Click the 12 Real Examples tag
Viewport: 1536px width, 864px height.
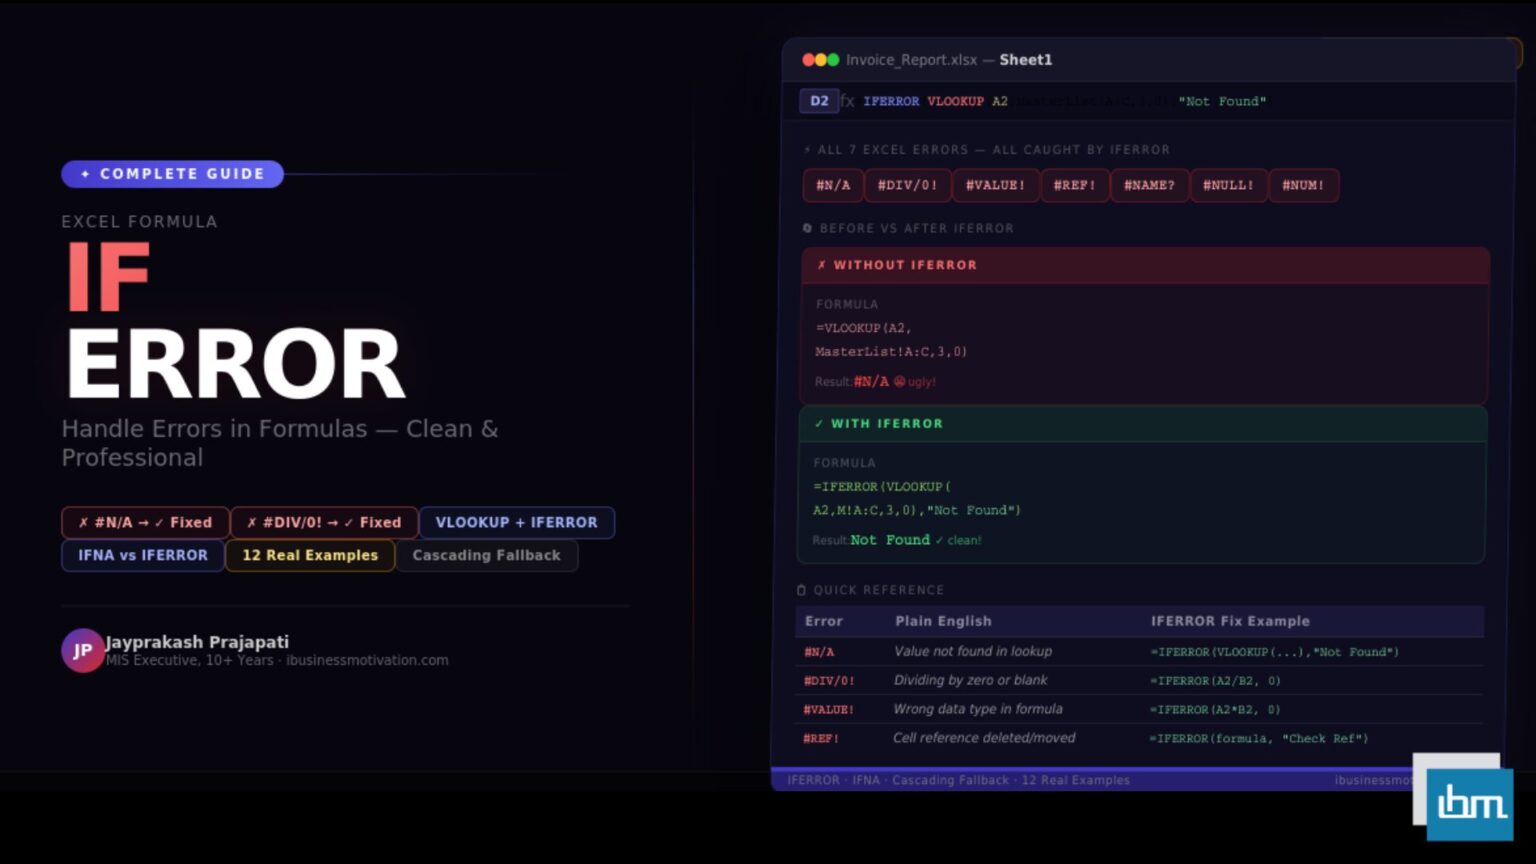(x=310, y=555)
